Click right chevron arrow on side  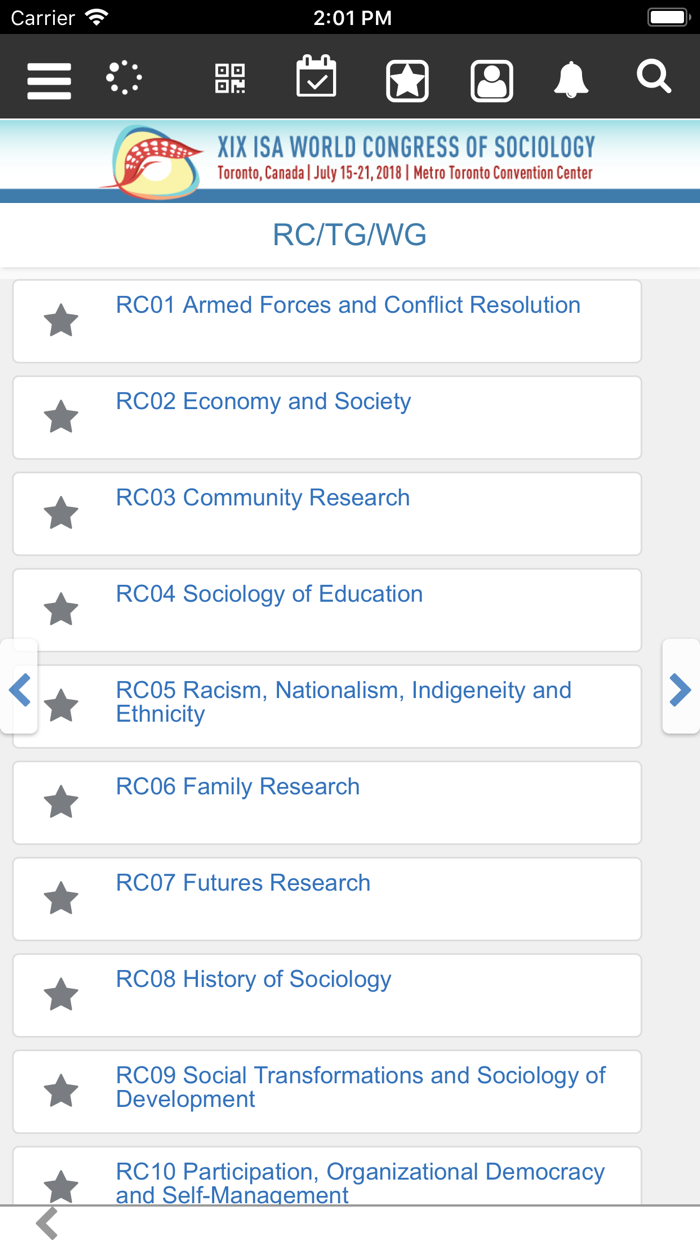[x=680, y=689]
